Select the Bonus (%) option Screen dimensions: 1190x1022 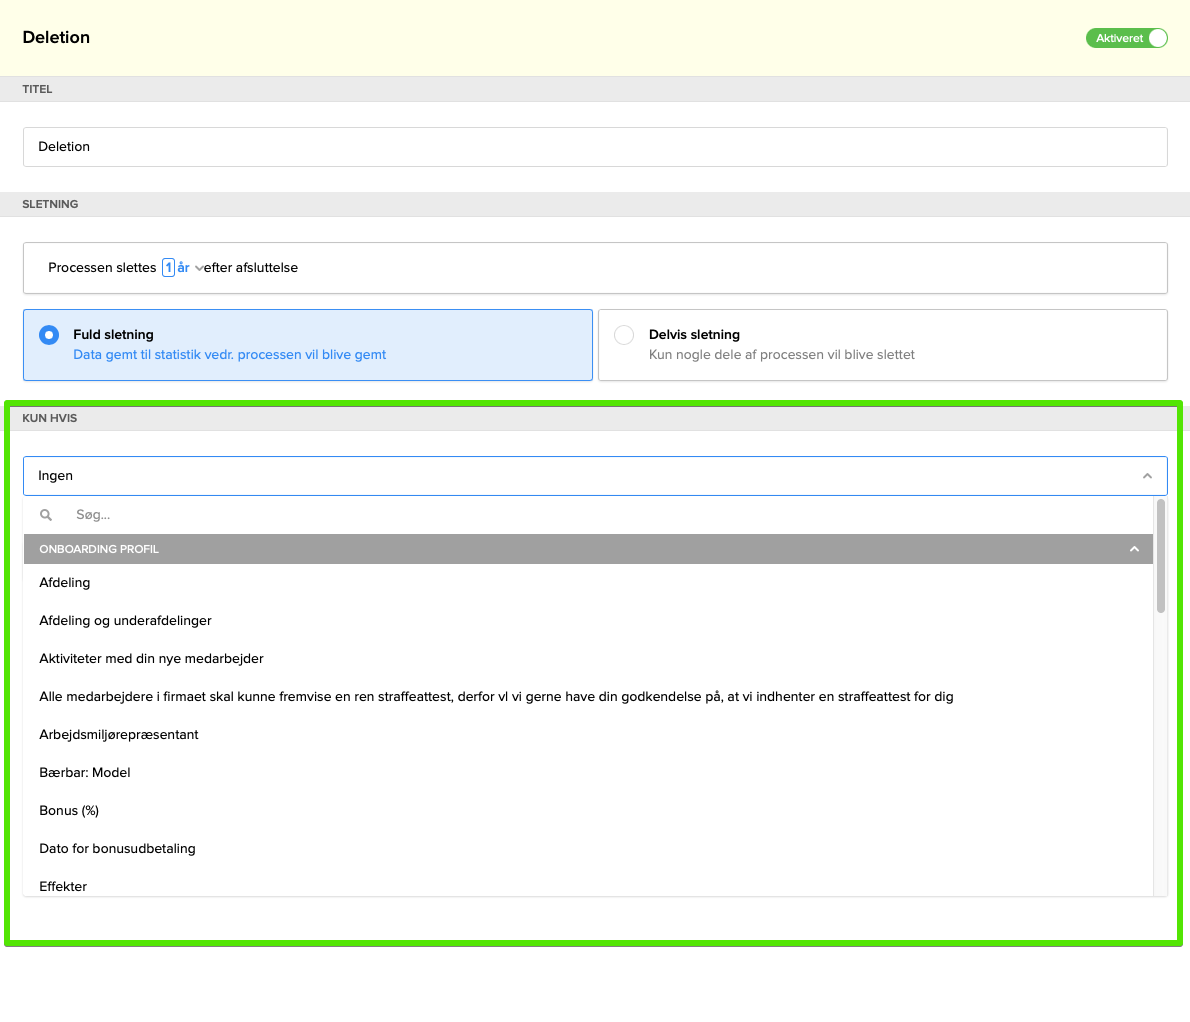pyautogui.click(x=69, y=811)
